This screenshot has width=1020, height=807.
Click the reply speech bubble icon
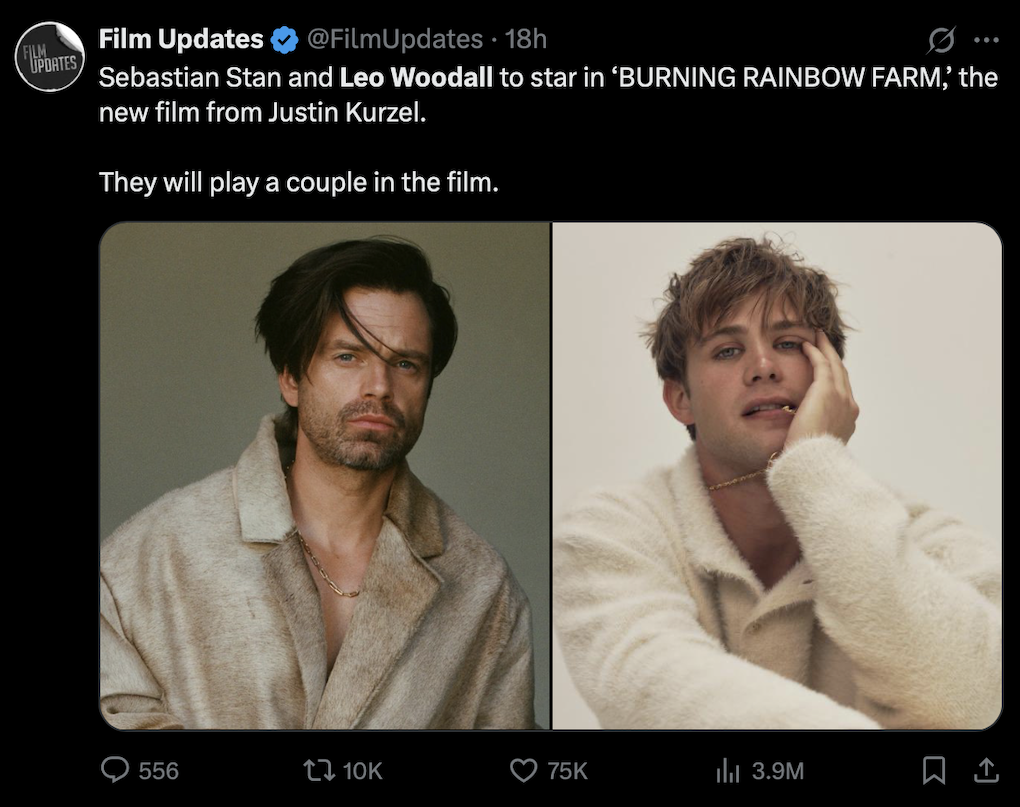tap(115, 770)
